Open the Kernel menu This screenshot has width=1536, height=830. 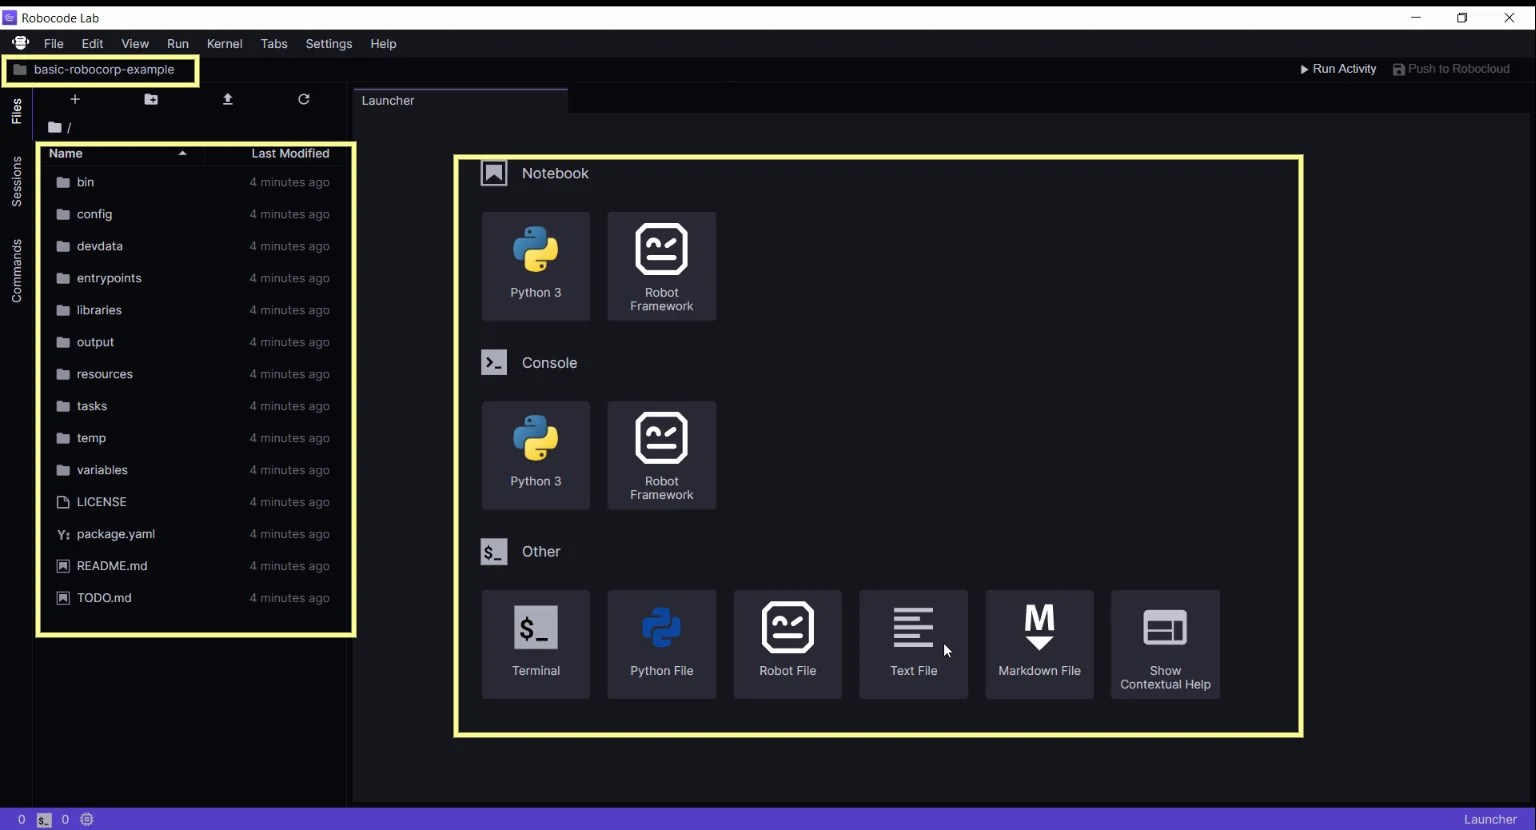[x=225, y=44]
